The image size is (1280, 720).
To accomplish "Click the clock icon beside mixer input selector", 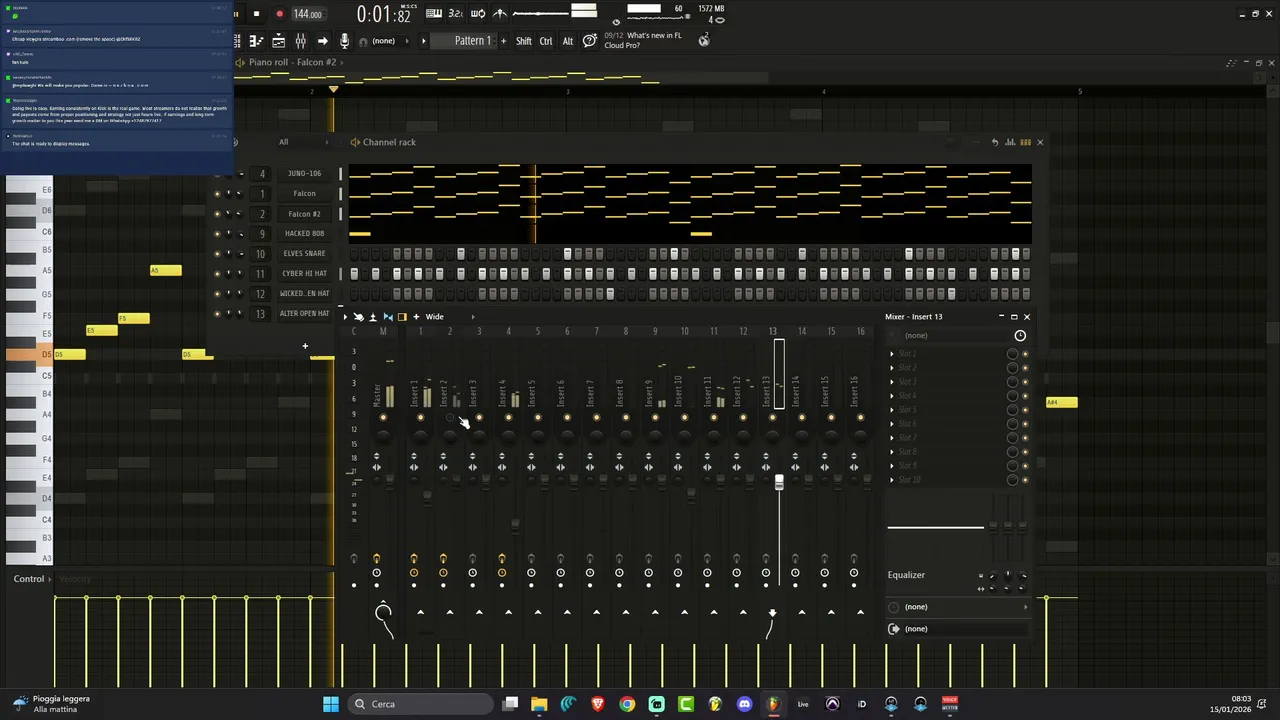I will 1020,336.
